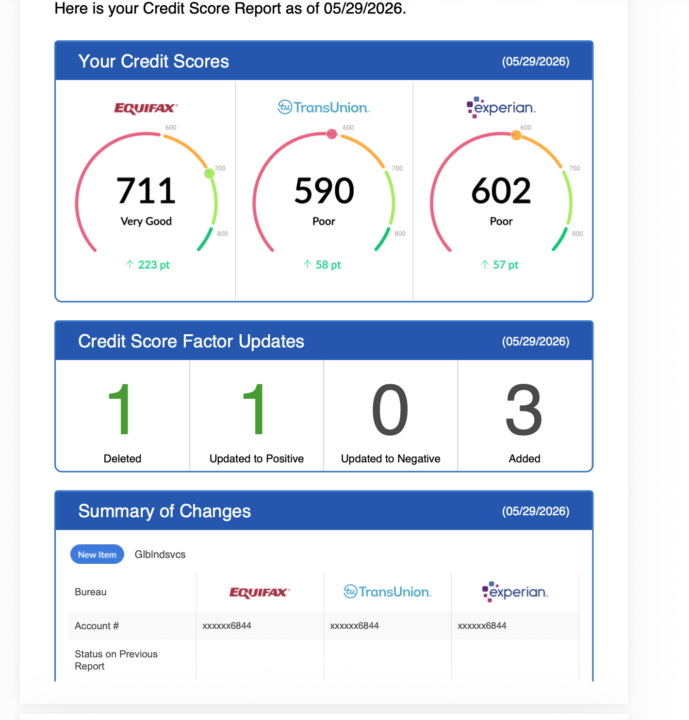Click the Updated to Positive label
The height and width of the screenshot is (720, 689).
click(x=256, y=459)
